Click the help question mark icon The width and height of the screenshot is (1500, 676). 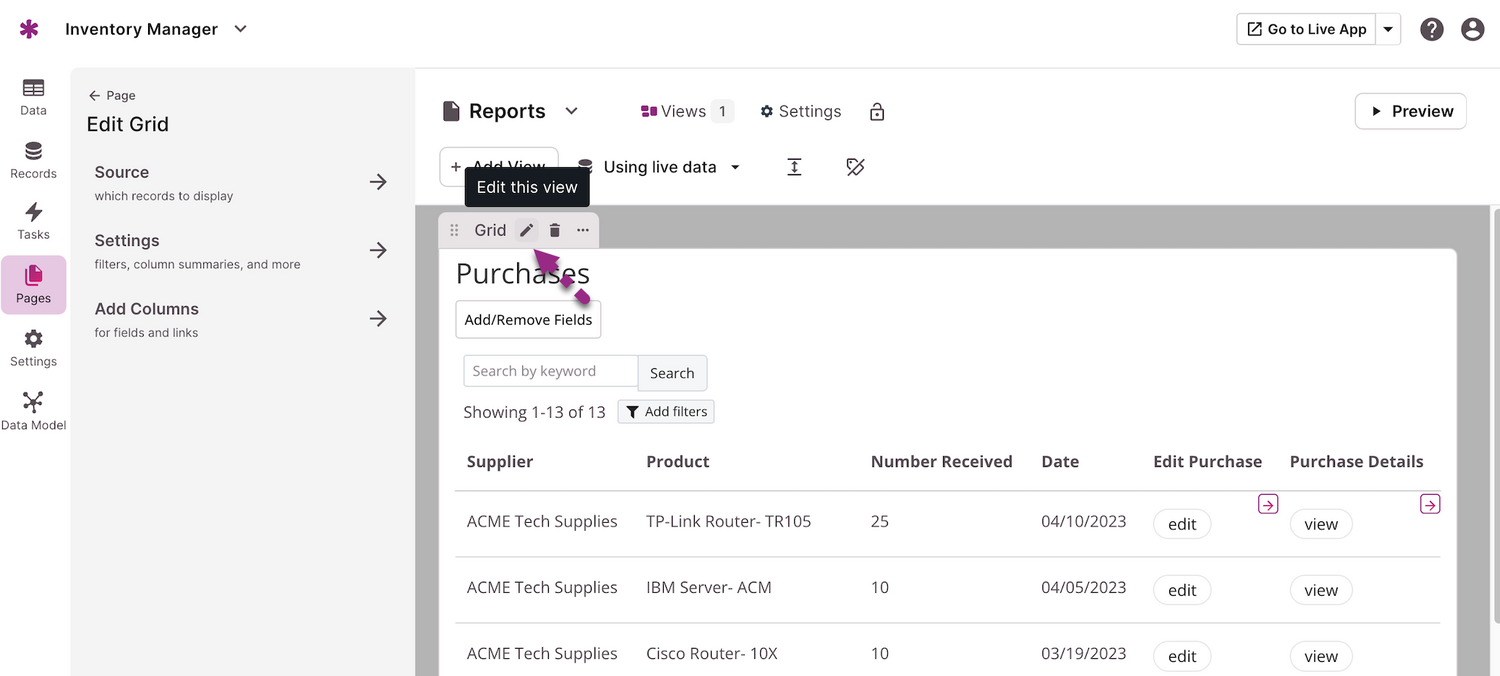coord(1432,29)
